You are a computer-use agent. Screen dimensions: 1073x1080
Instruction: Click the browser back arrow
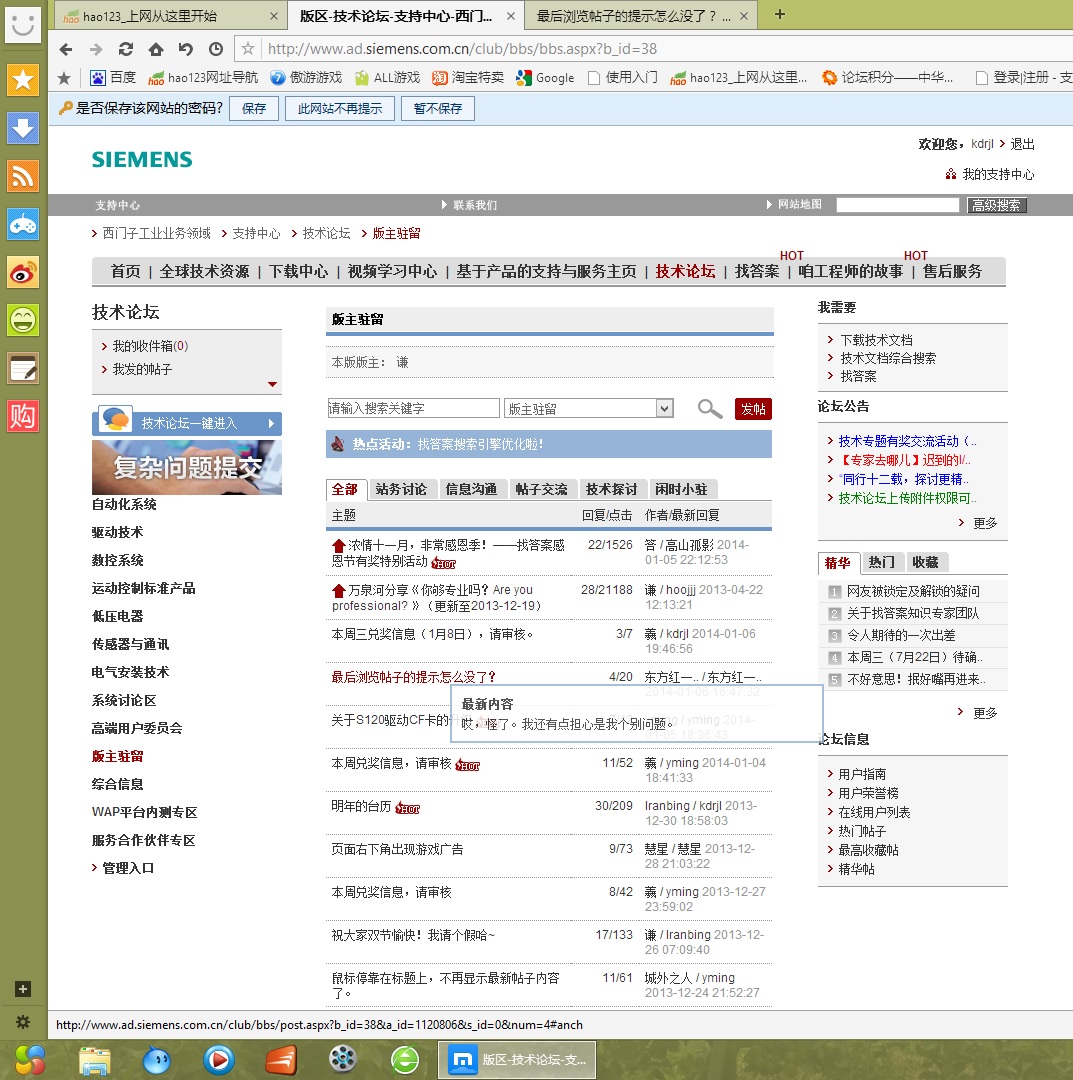65,49
